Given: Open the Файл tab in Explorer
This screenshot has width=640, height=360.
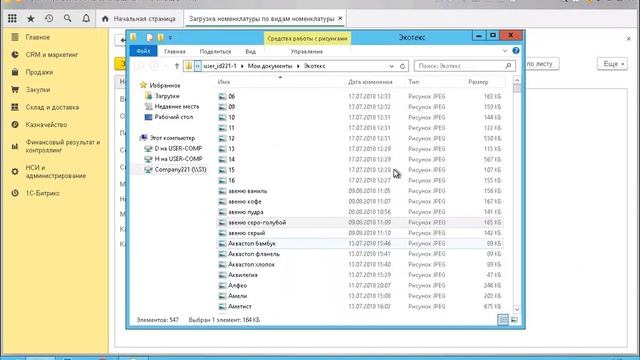Looking at the screenshot, I should pyautogui.click(x=143, y=51).
